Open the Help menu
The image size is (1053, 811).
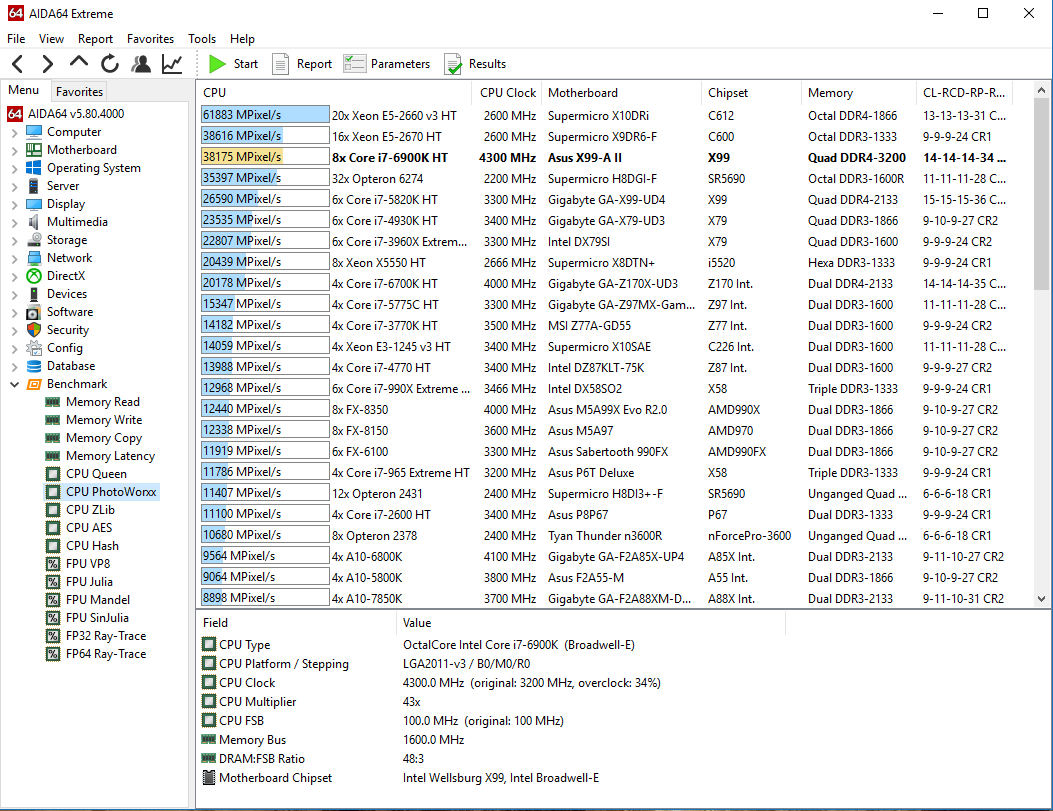[242, 38]
